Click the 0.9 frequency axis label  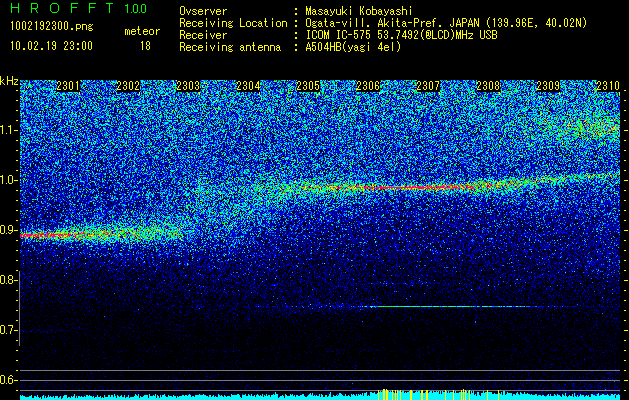[7, 230]
